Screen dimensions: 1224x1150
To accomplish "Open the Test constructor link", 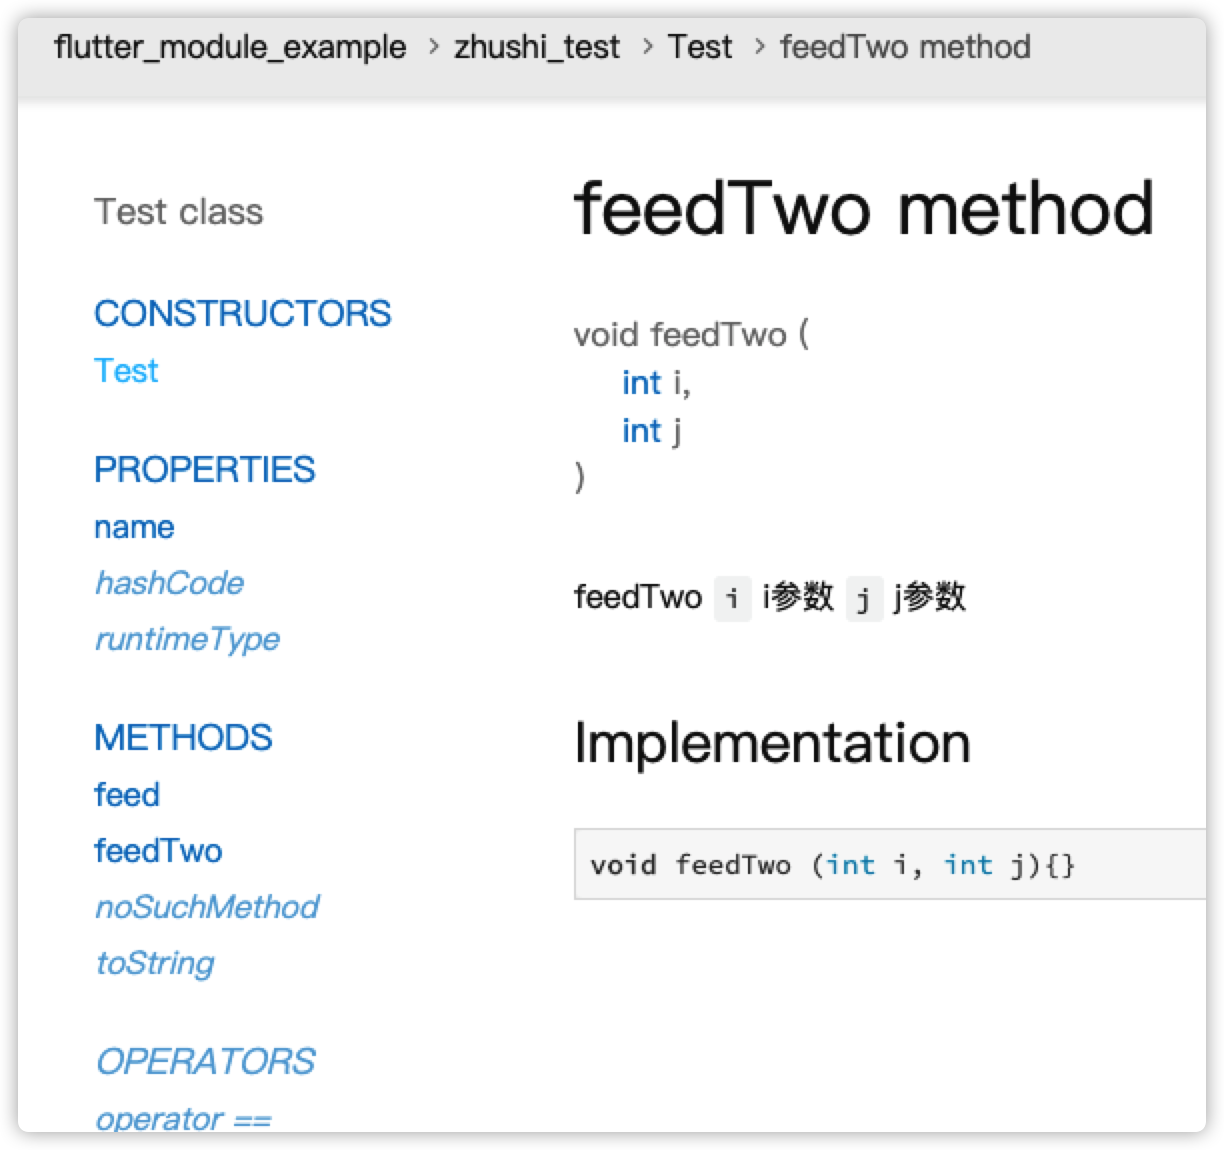I will [x=126, y=370].
